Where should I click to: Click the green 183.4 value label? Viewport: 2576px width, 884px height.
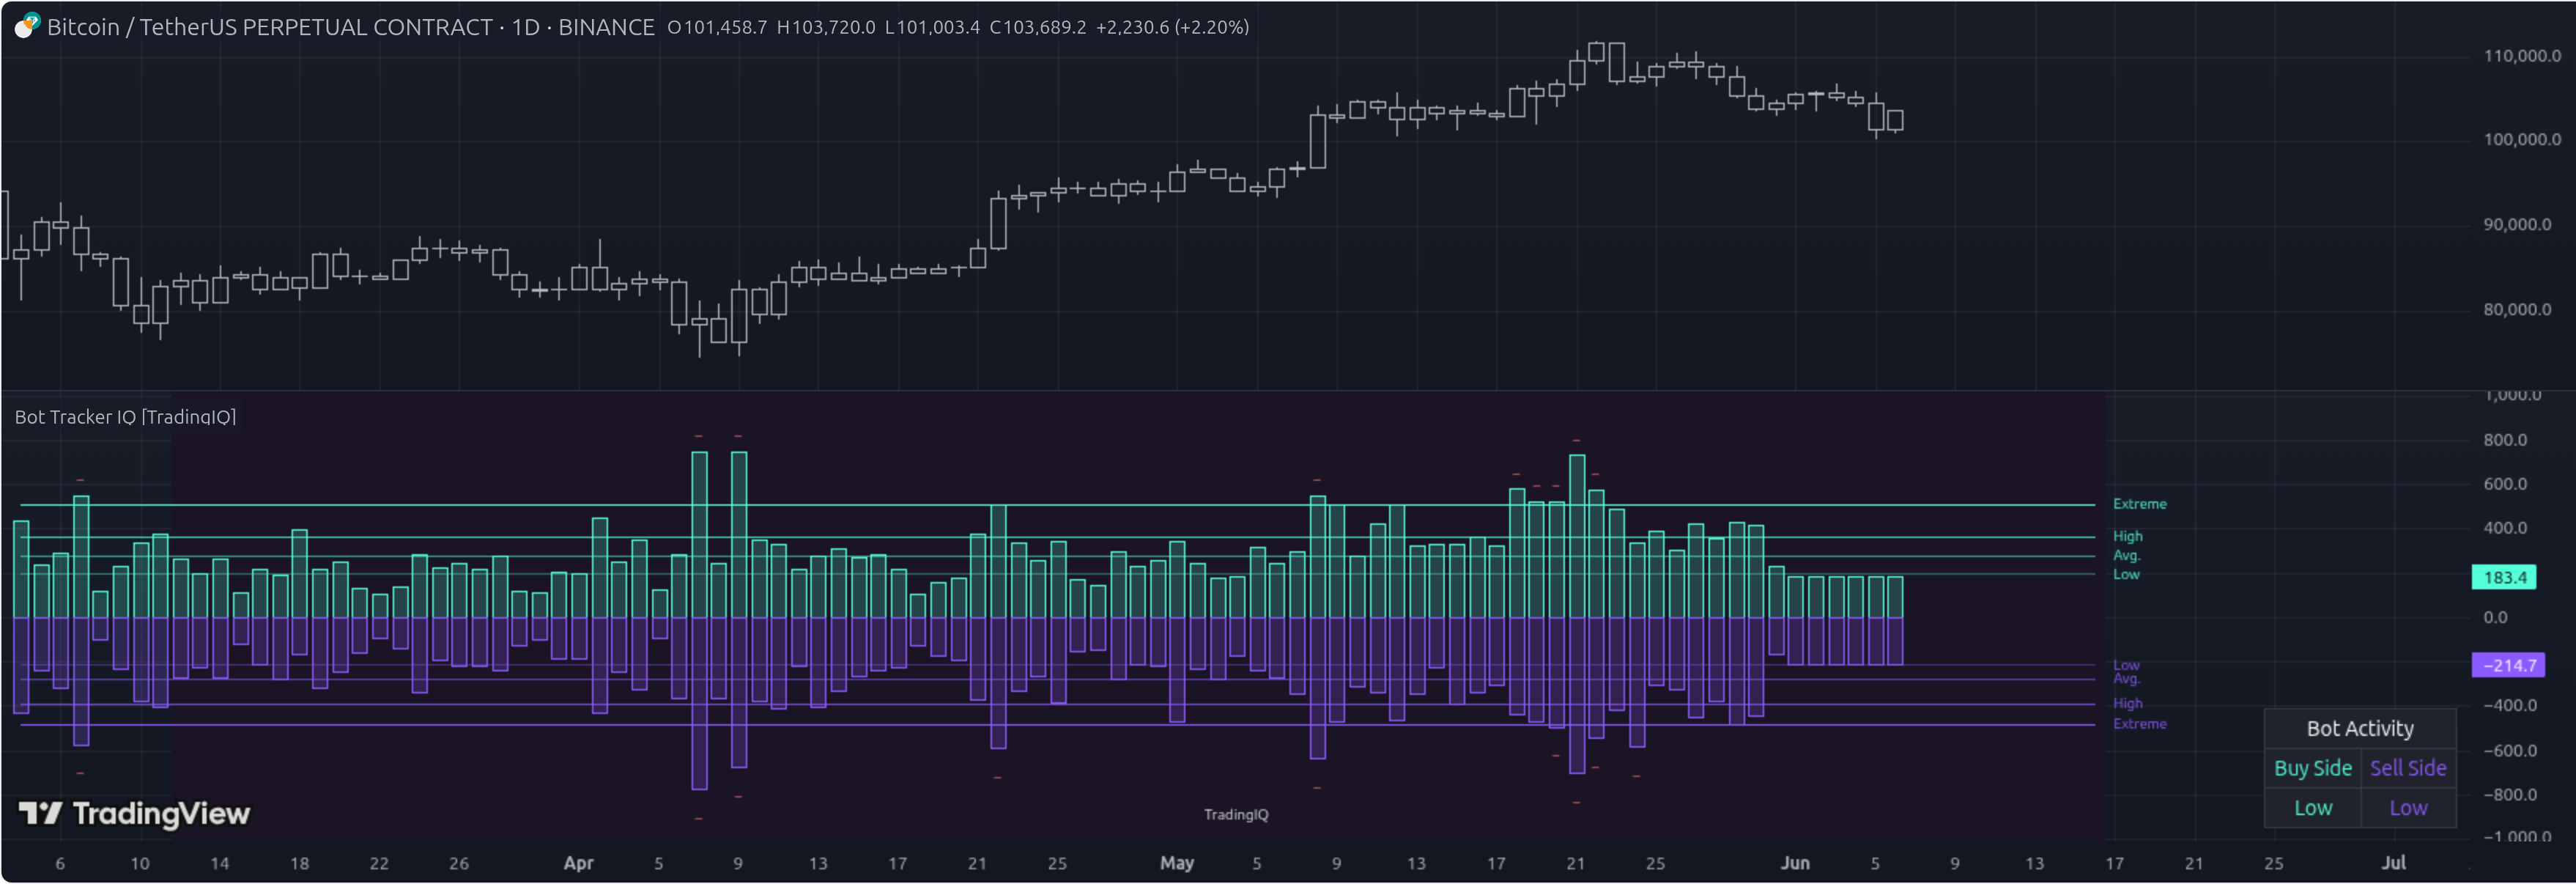[2503, 577]
